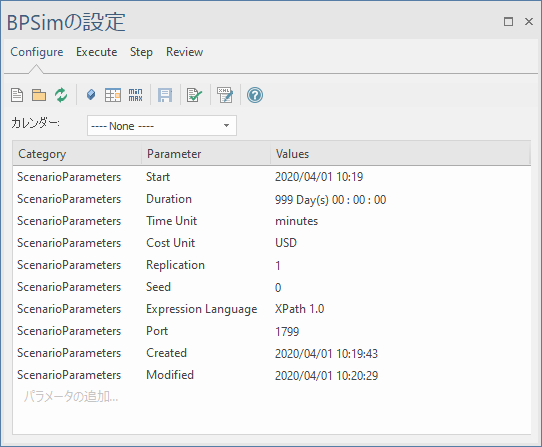542x447 pixels.
Task: Switch to the Configure tab
Action: 37,52
